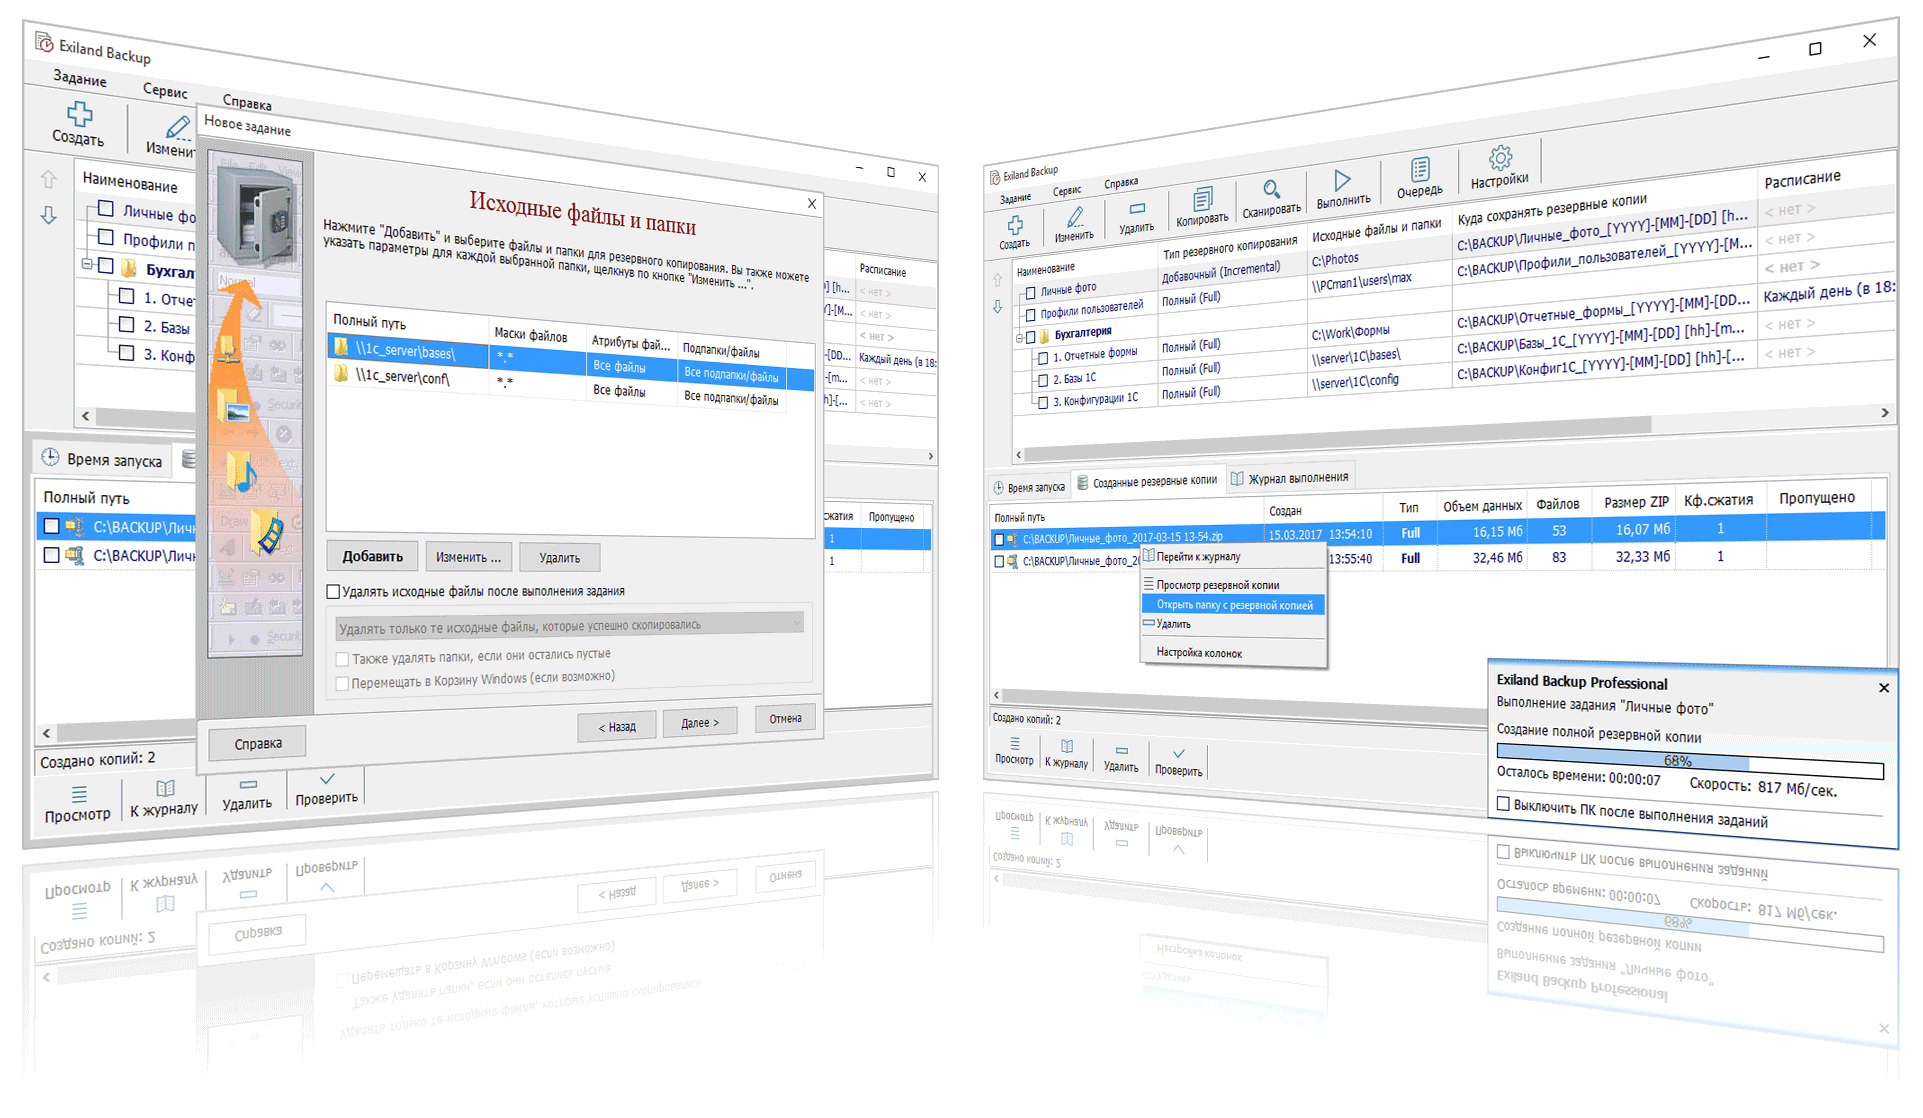Click the Проверить checkmark icon in left window
The image size is (1923, 1118).
[327, 779]
